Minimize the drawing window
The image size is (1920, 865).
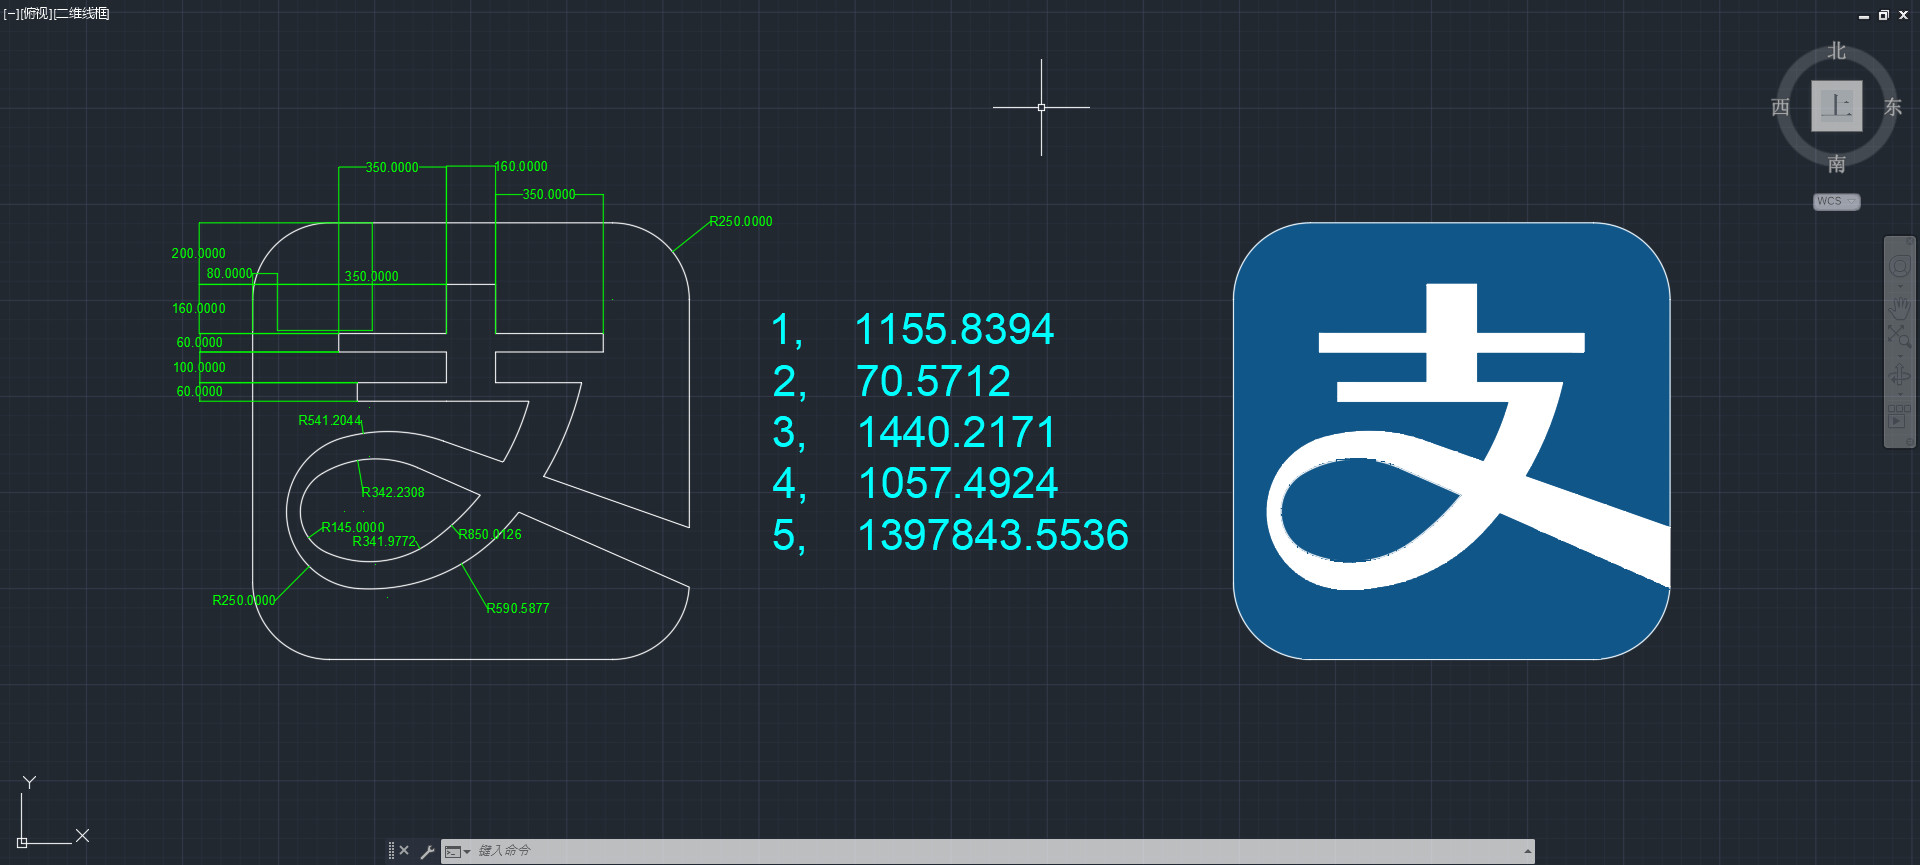pyautogui.click(x=1864, y=15)
